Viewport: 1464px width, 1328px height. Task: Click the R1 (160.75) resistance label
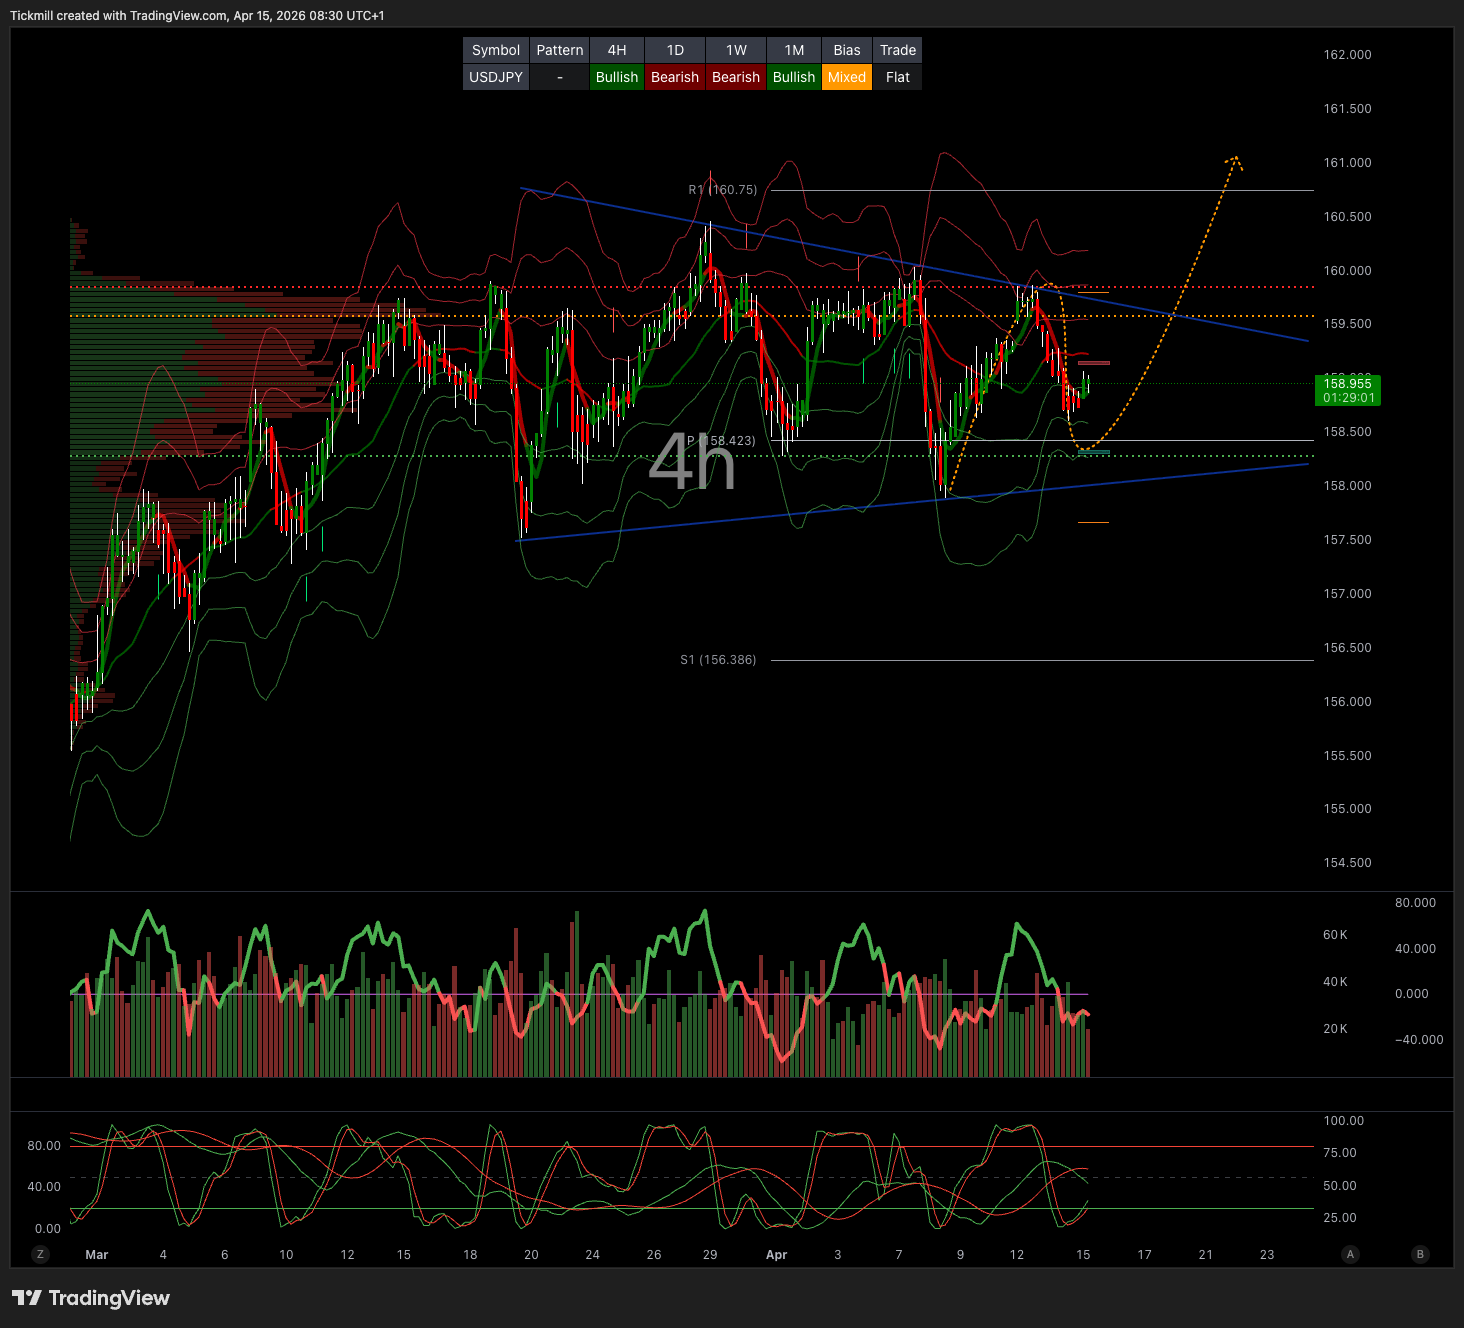(x=722, y=190)
